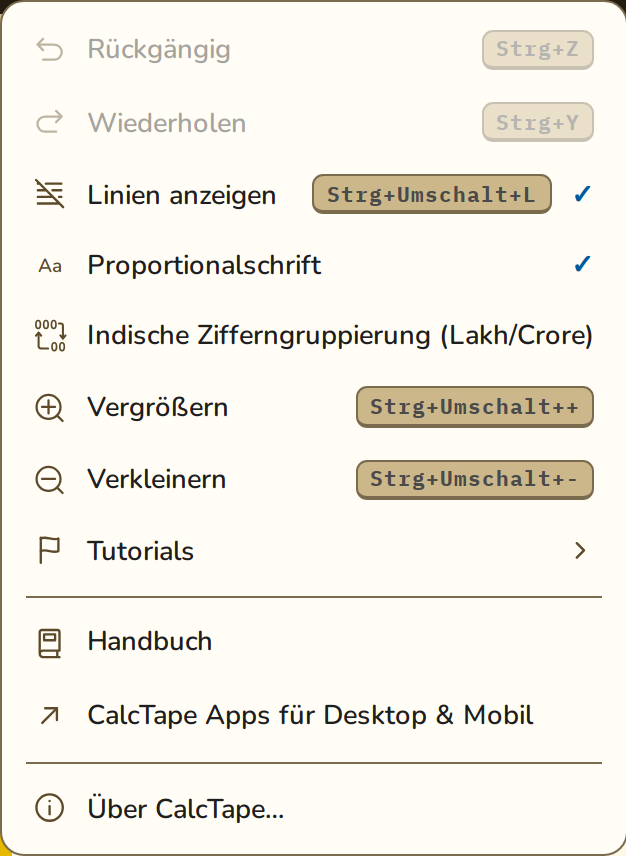
Task: Click the Strg+Umschalt+- shortcut badge
Action: click(475, 480)
